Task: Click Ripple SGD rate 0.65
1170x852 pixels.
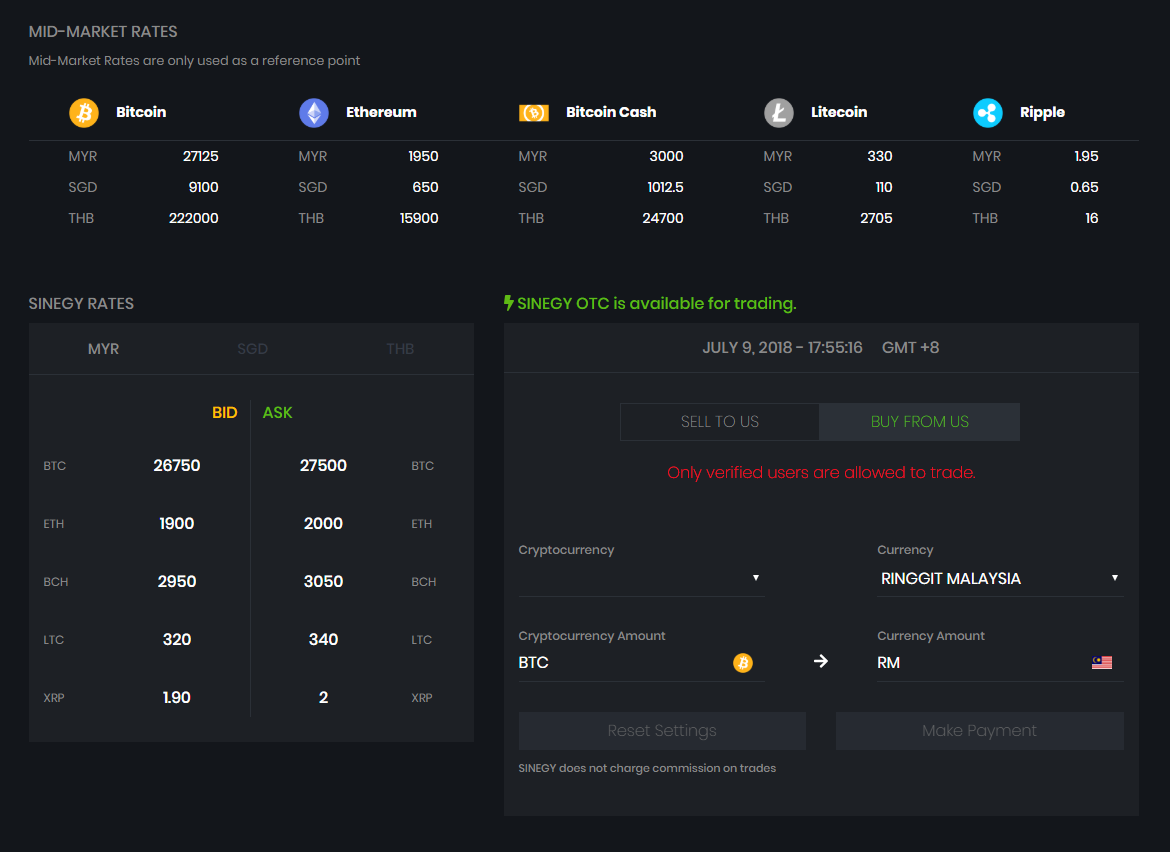Action: tap(1084, 187)
